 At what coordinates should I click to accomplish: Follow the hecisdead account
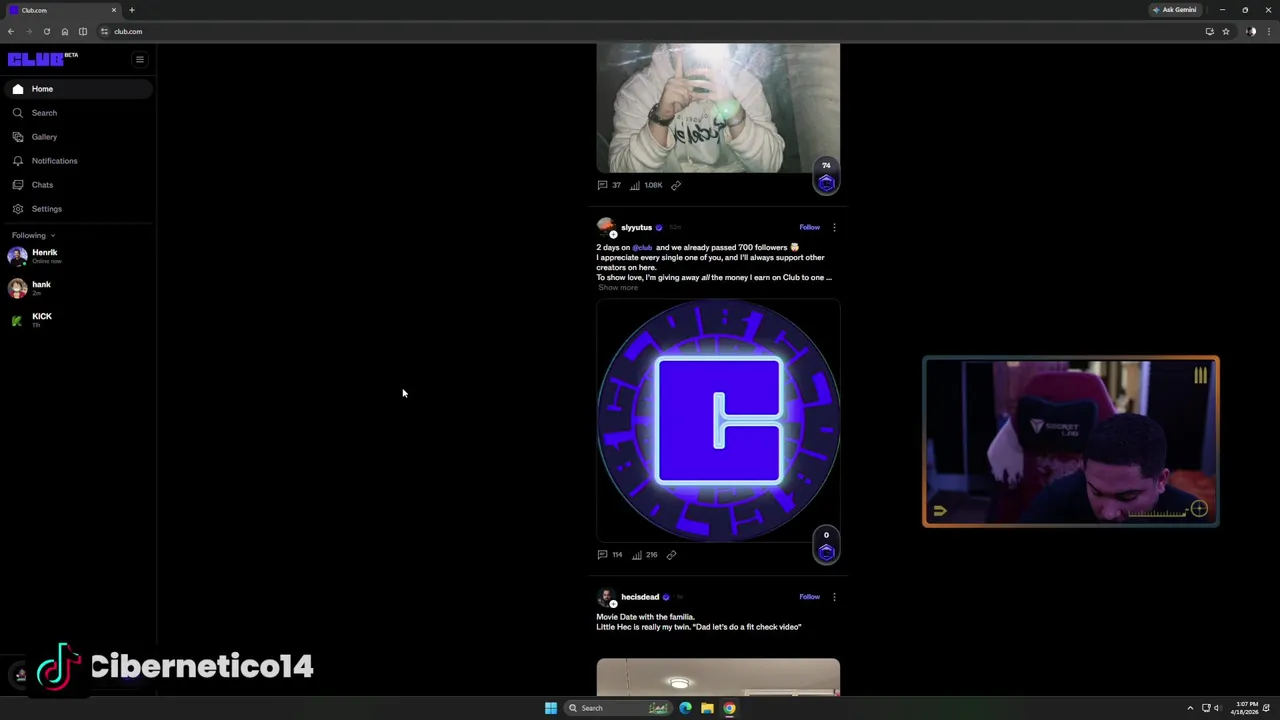point(809,597)
